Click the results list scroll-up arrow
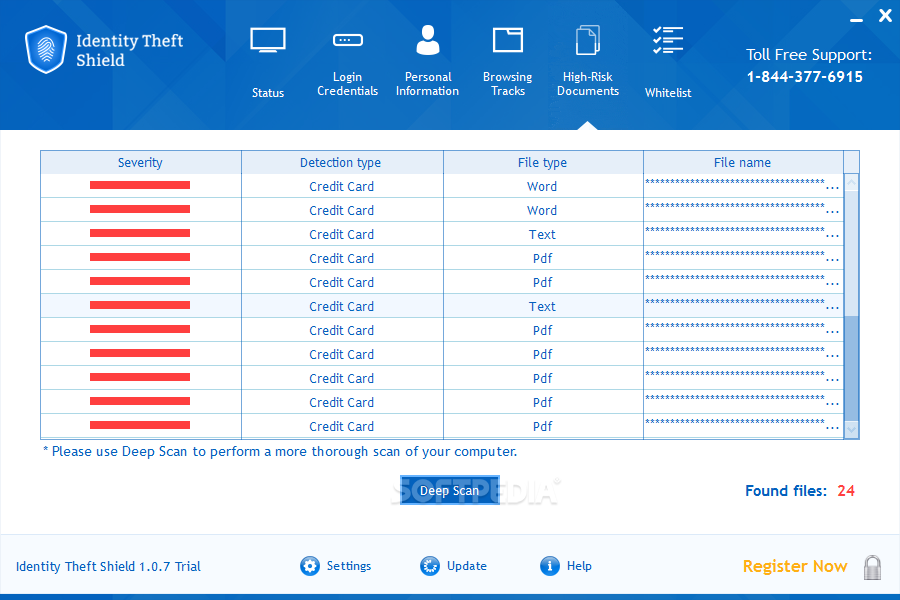 [x=851, y=183]
